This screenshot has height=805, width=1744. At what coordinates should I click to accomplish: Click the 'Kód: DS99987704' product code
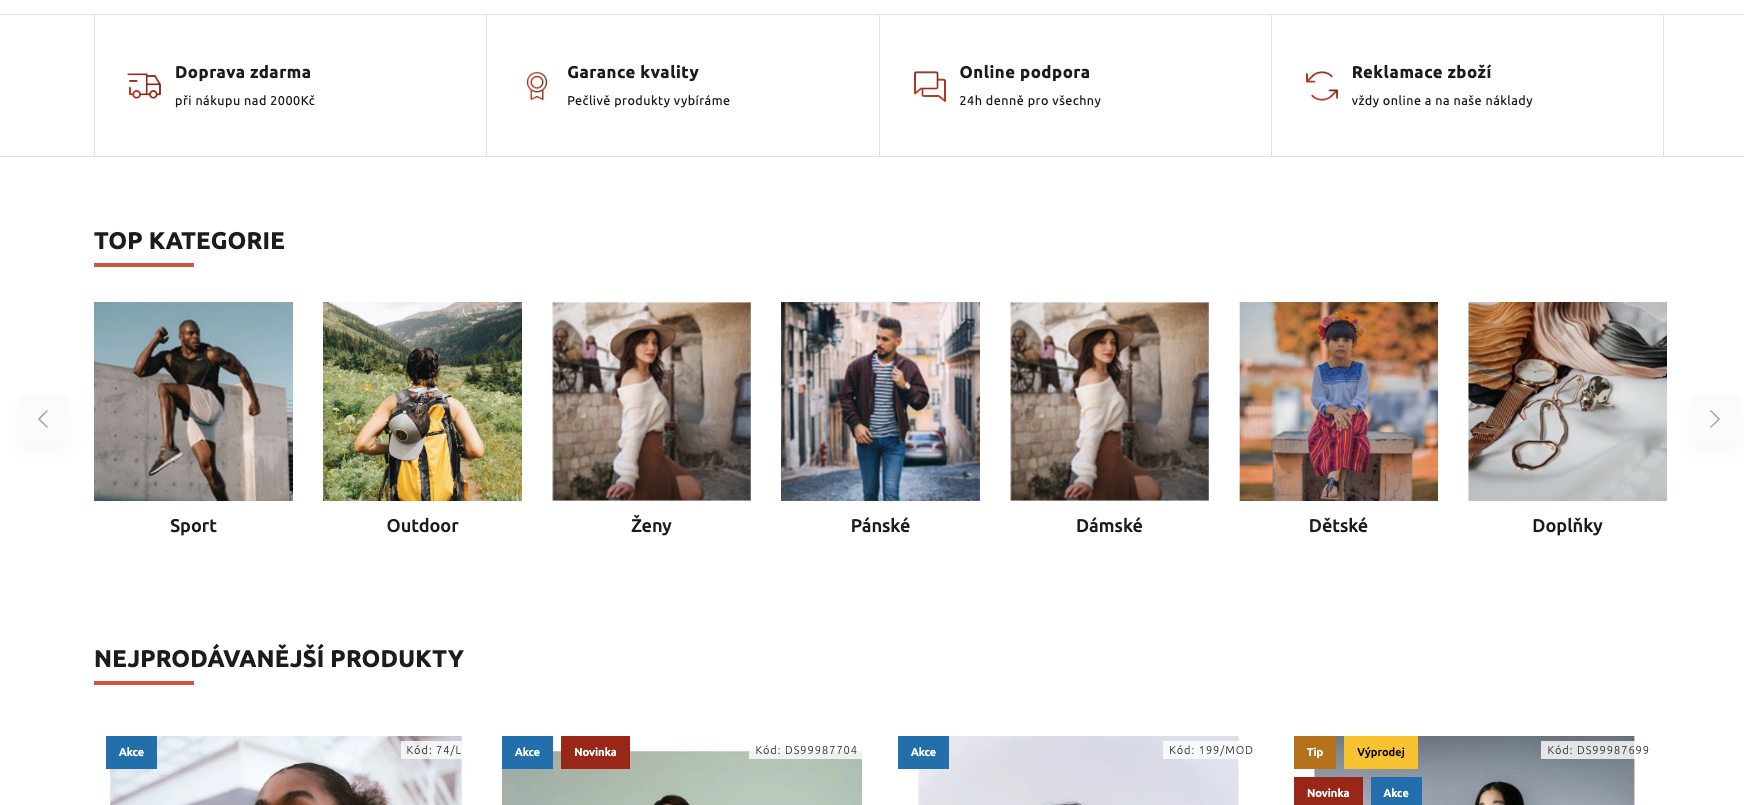(806, 750)
